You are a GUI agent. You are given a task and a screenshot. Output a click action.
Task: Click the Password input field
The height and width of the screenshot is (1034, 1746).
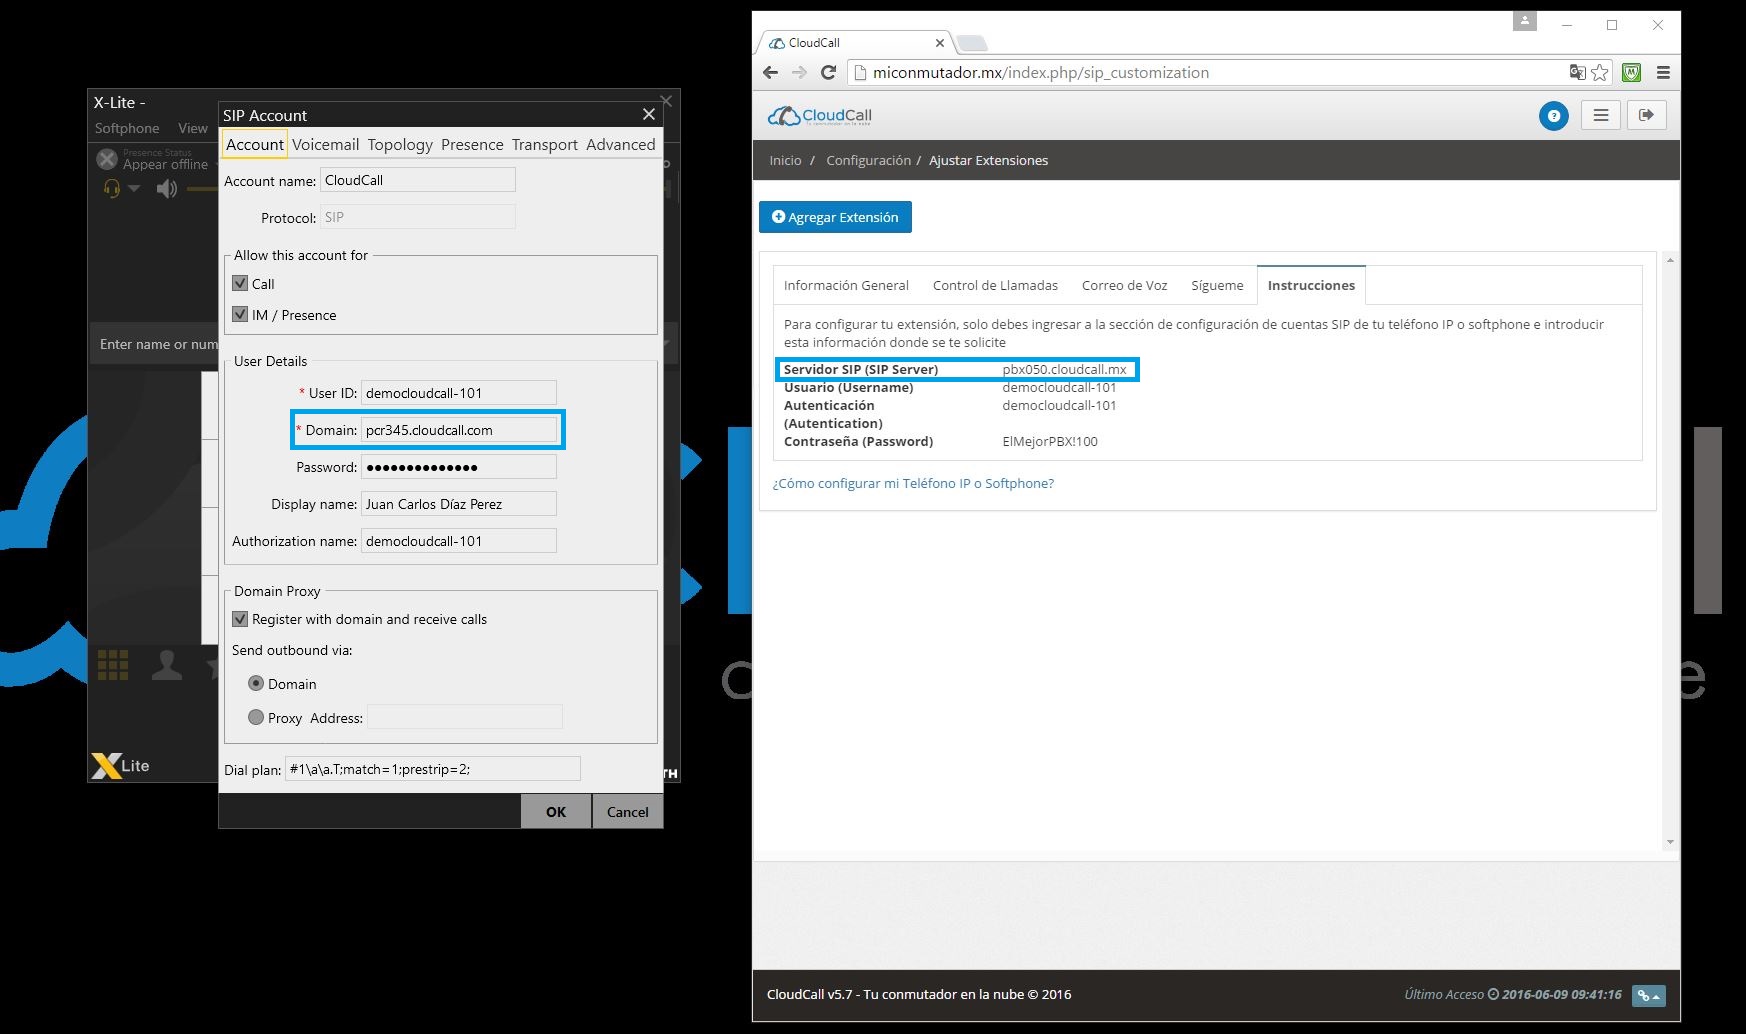pos(459,467)
